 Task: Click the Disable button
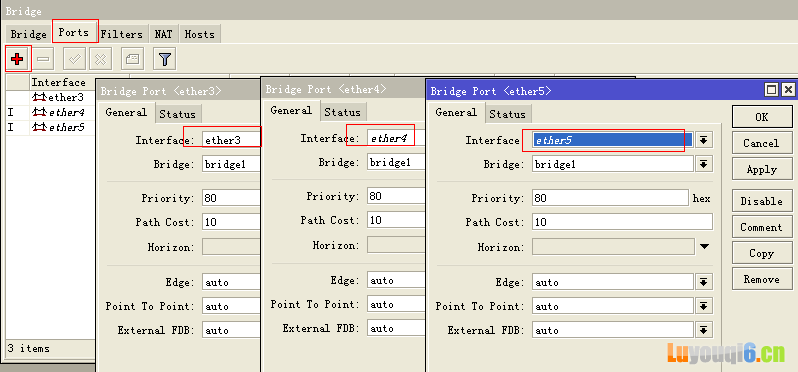pyautogui.click(x=762, y=201)
